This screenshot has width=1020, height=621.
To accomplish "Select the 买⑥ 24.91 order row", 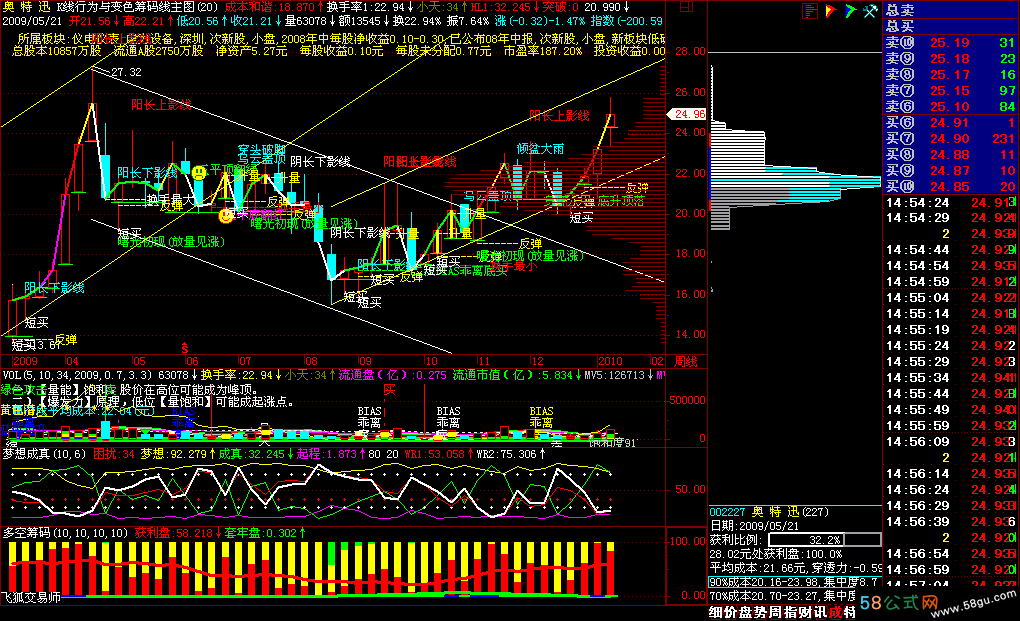I will coord(951,123).
